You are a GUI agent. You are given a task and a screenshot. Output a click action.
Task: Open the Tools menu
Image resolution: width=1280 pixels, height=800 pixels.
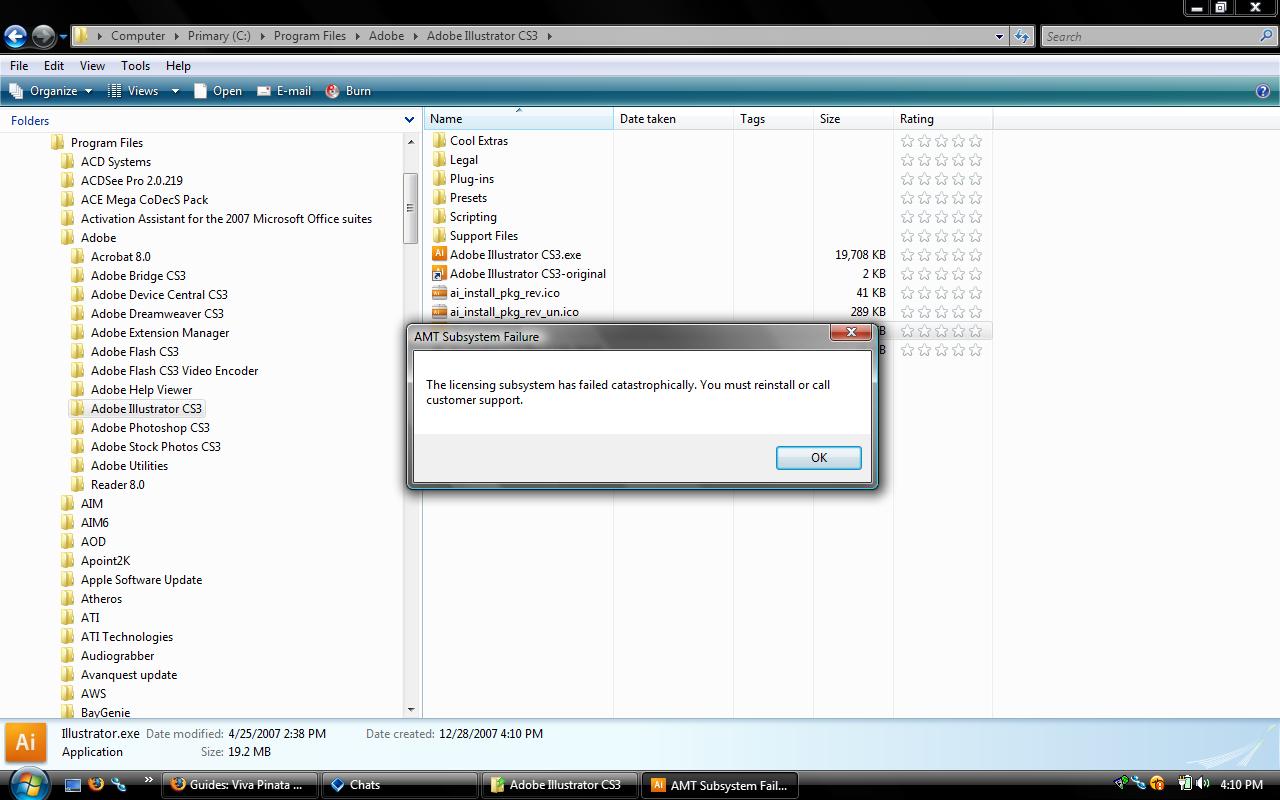(x=135, y=66)
